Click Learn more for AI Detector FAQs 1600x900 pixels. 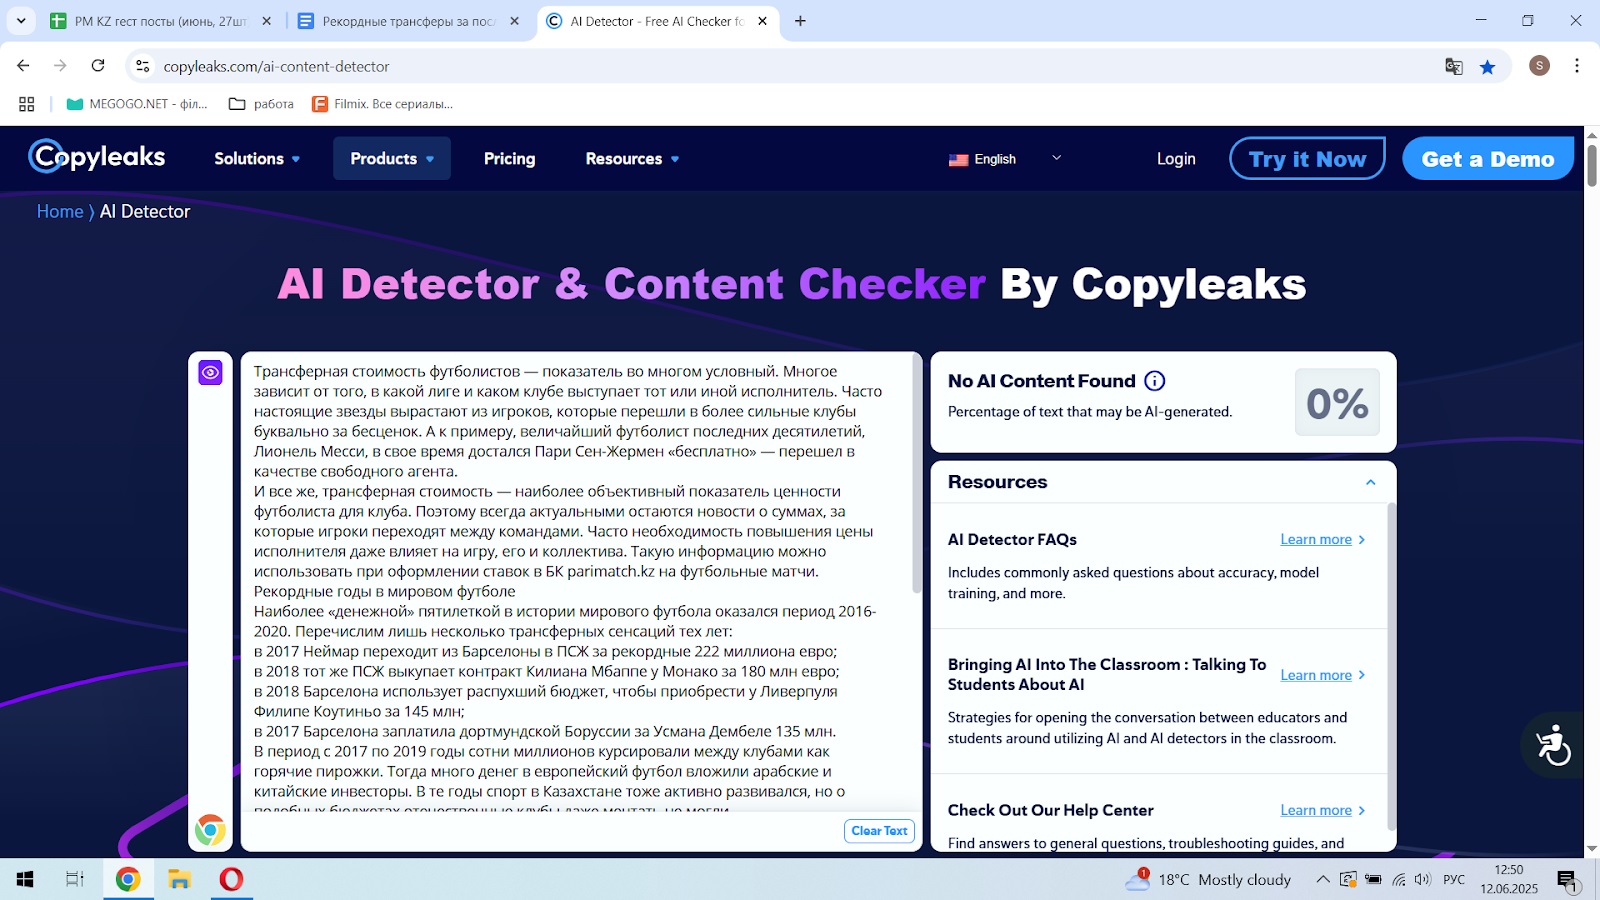pyautogui.click(x=1322, y=539)
